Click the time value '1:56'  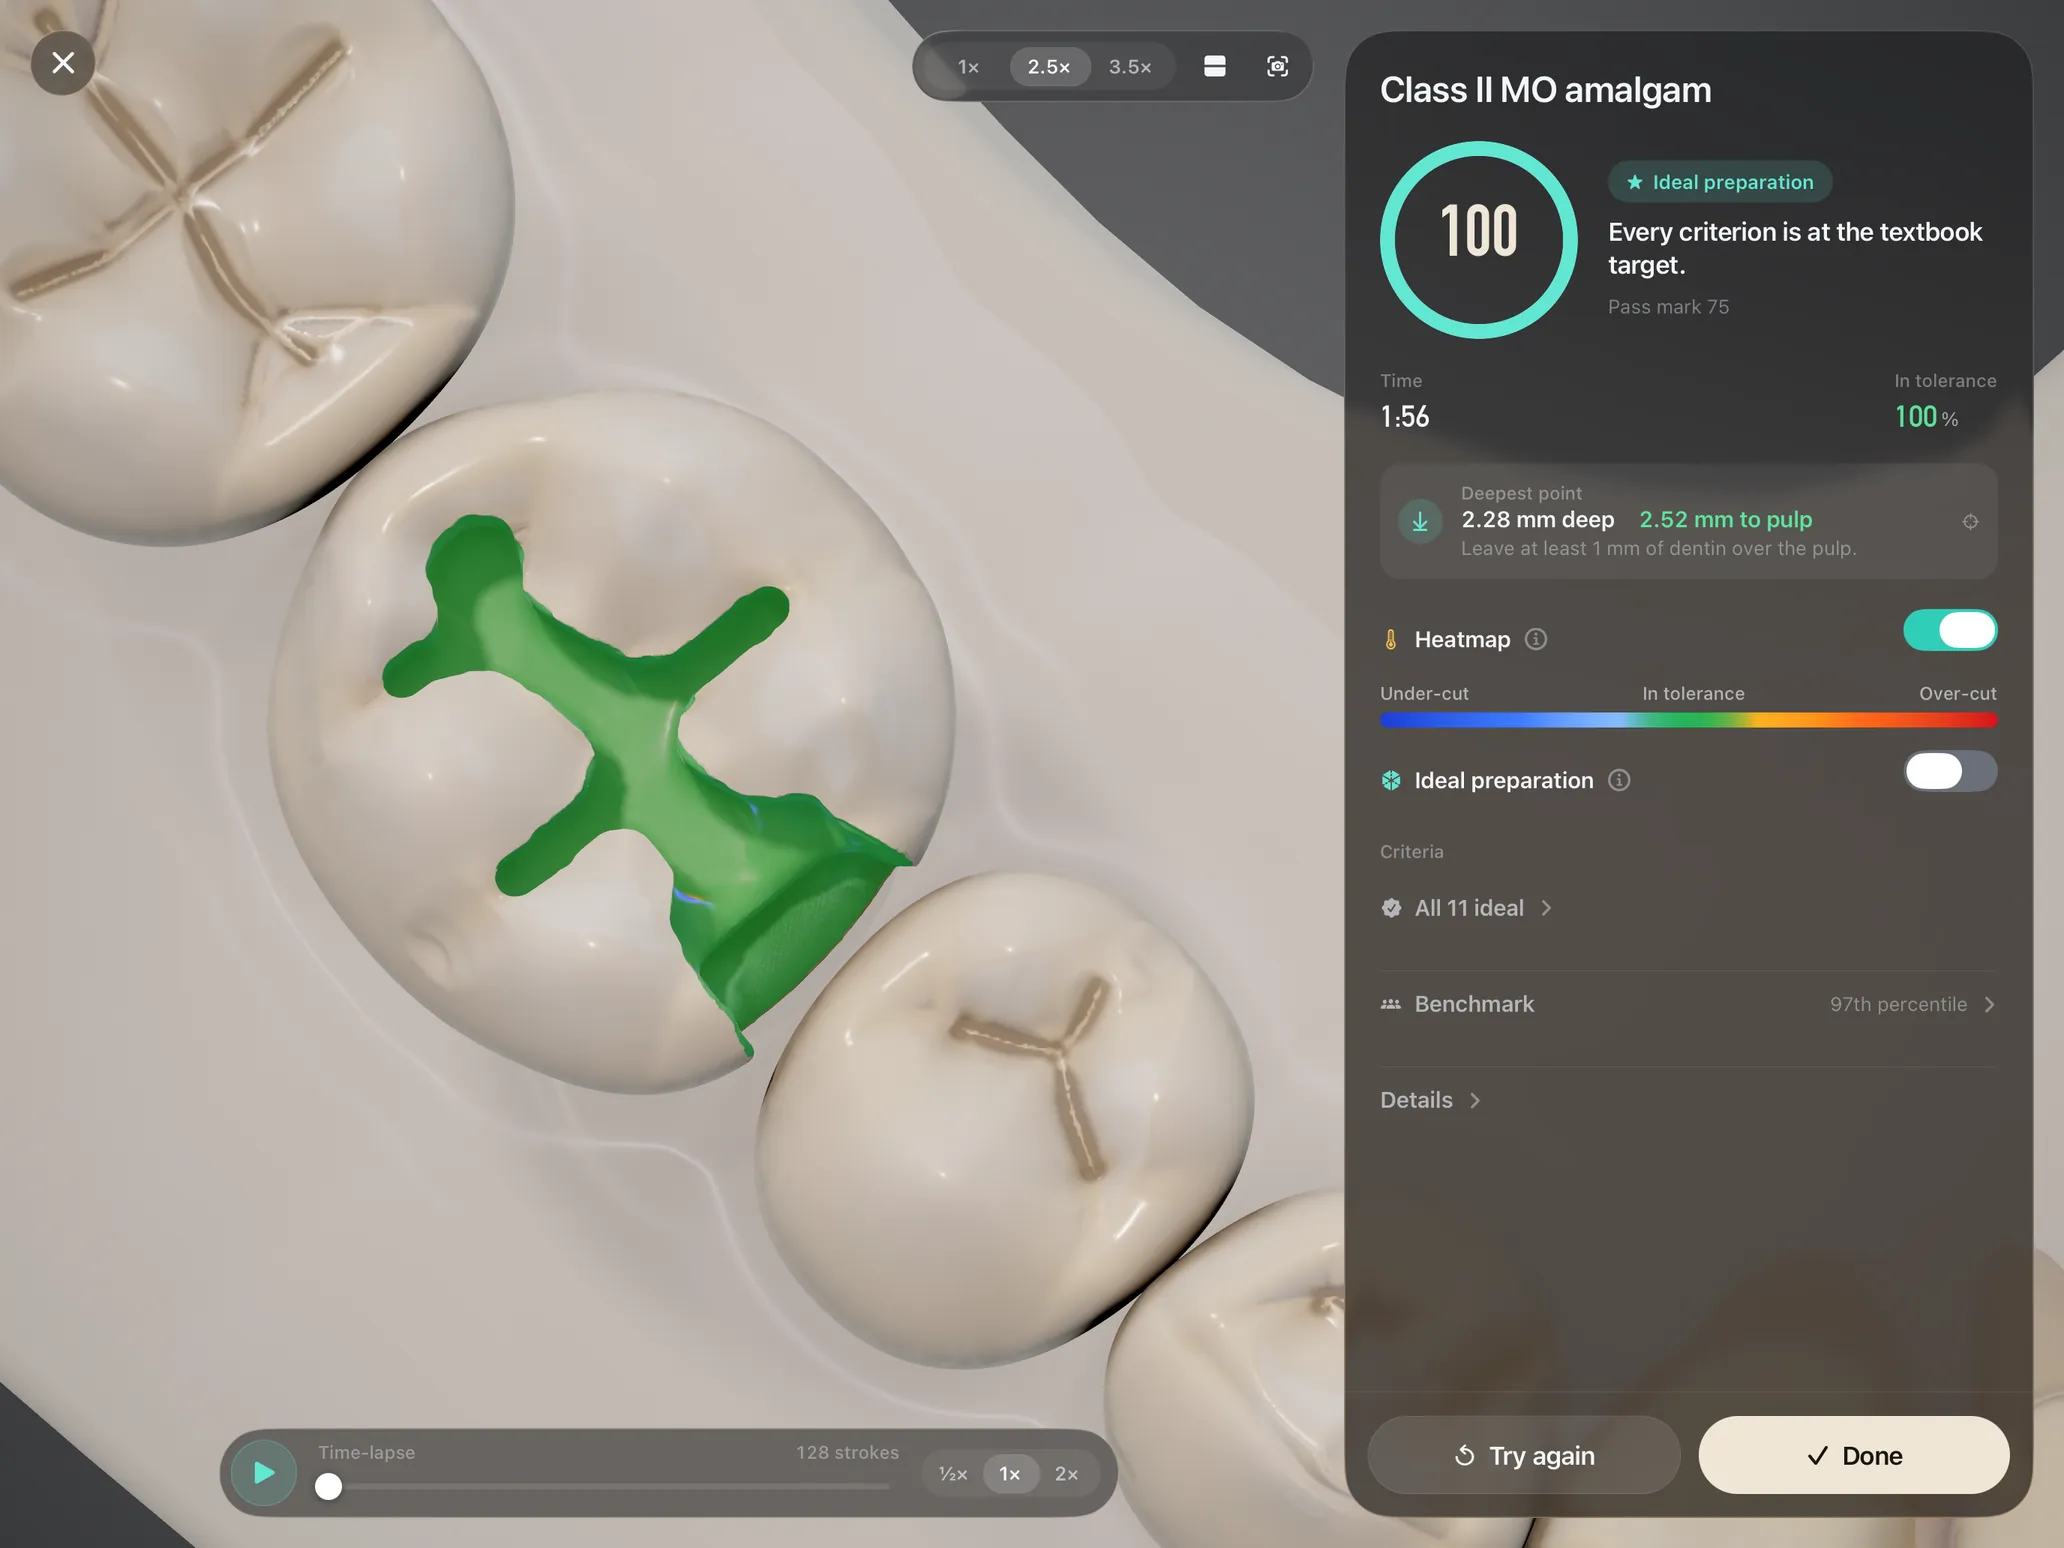pos(1404,417)
